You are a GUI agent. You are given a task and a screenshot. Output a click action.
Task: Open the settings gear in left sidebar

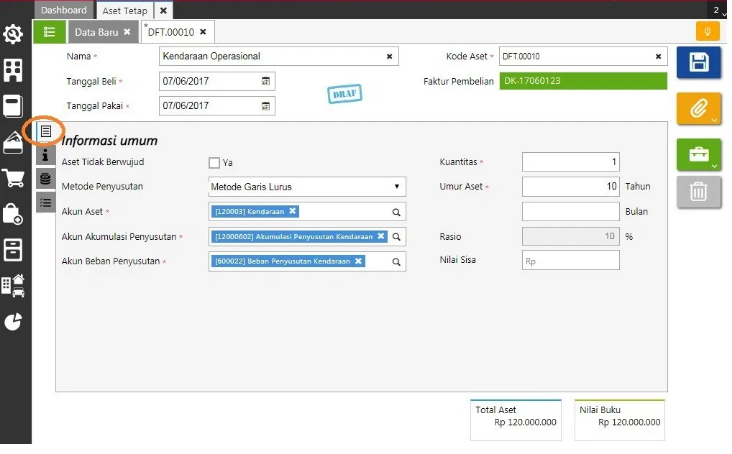click(13, 35)
